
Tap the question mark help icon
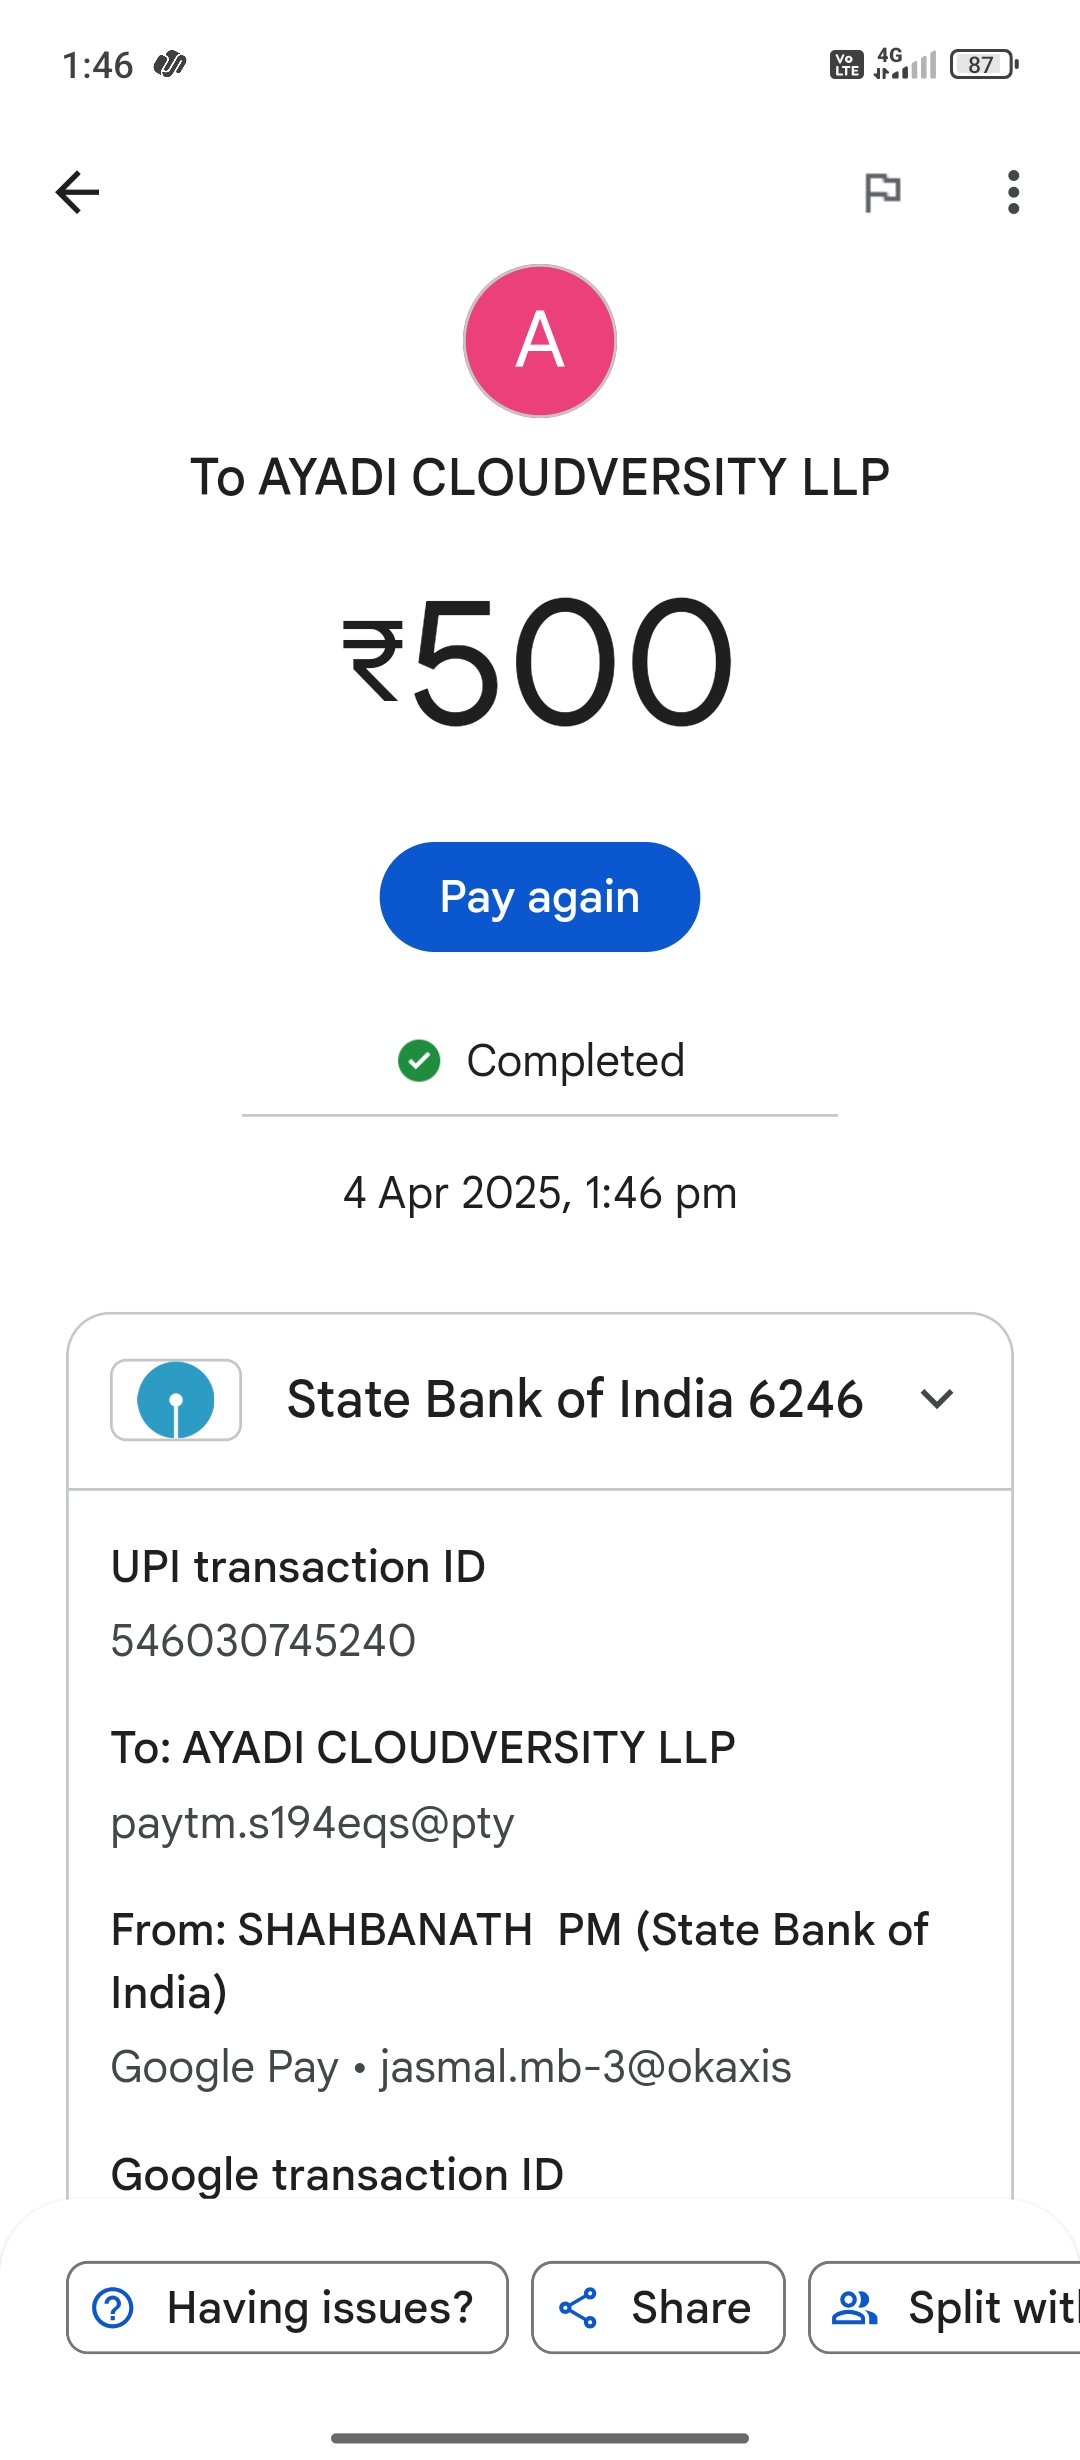pyautogui.click(x=113, y=2308)
